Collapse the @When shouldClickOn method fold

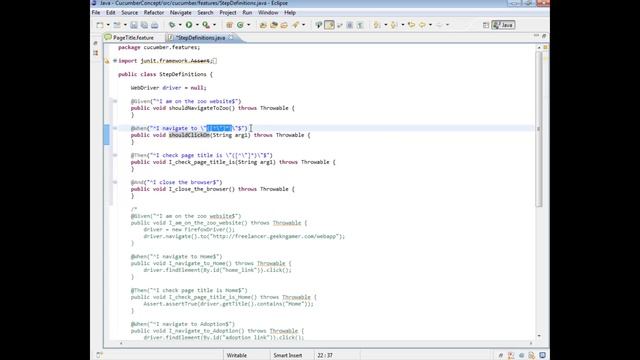(x=115, y=128)
